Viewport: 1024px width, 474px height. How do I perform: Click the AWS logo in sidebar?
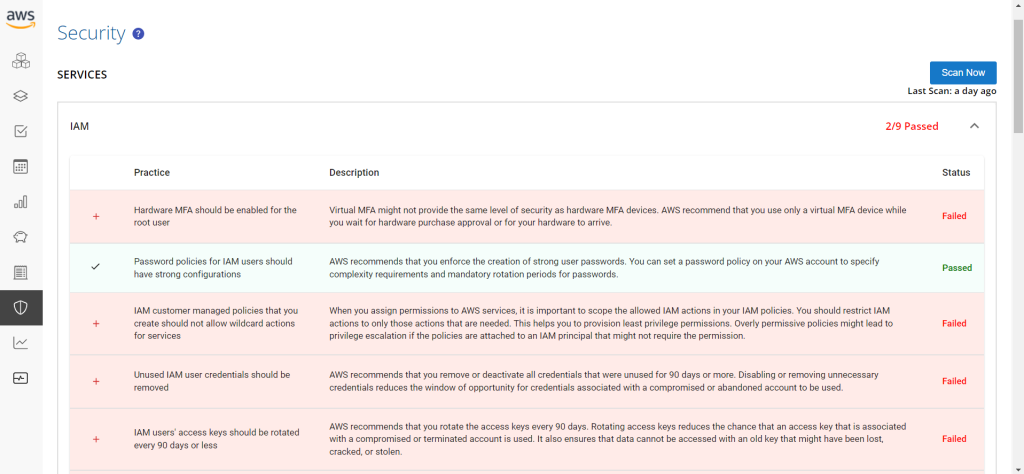pos(21,19)
